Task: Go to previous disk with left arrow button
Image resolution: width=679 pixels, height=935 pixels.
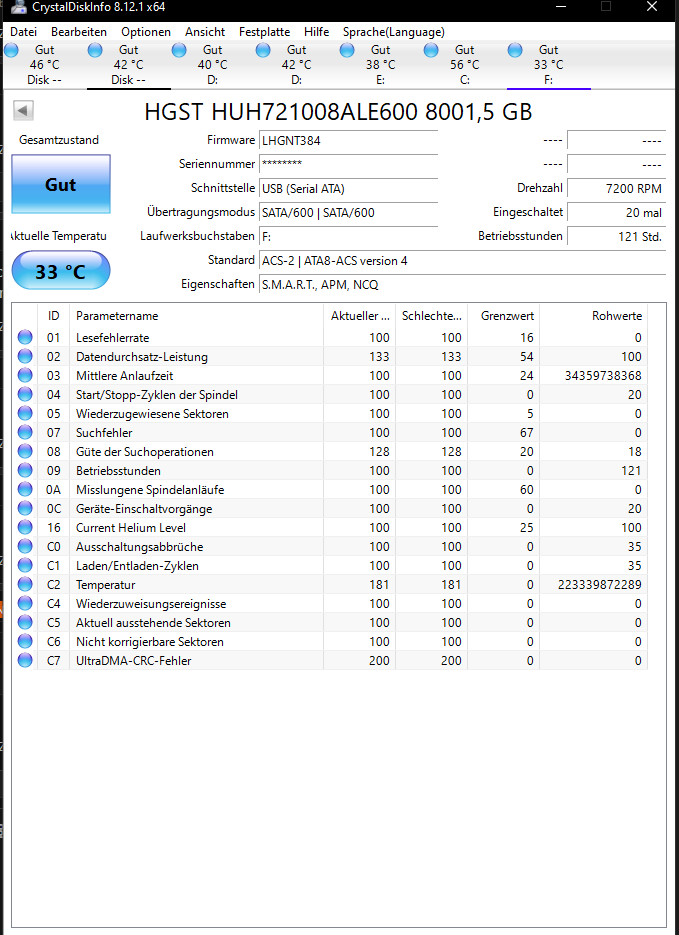Action: coord(23,110)
